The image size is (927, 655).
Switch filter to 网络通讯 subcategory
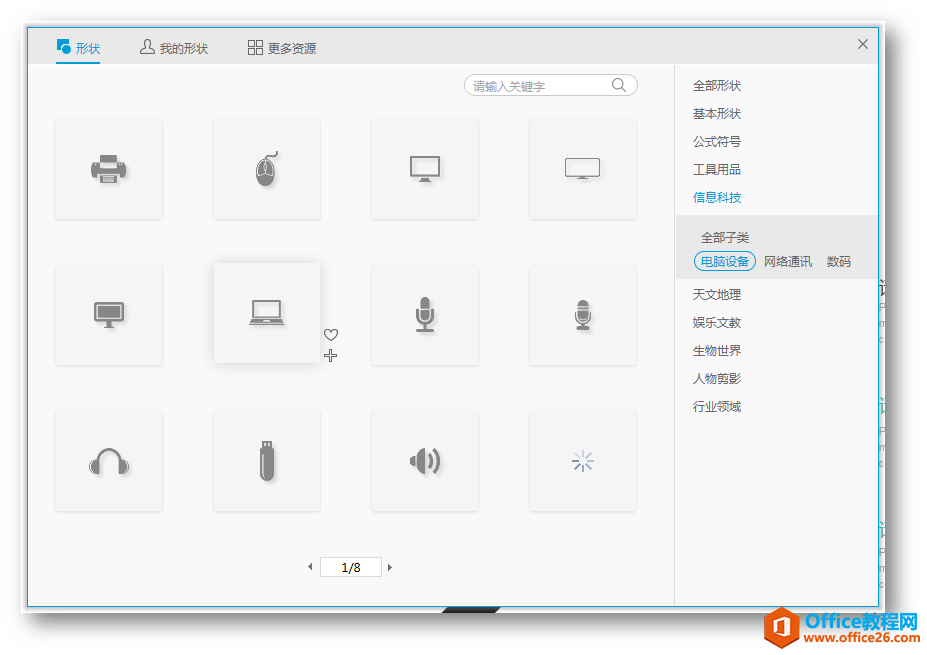788,261
